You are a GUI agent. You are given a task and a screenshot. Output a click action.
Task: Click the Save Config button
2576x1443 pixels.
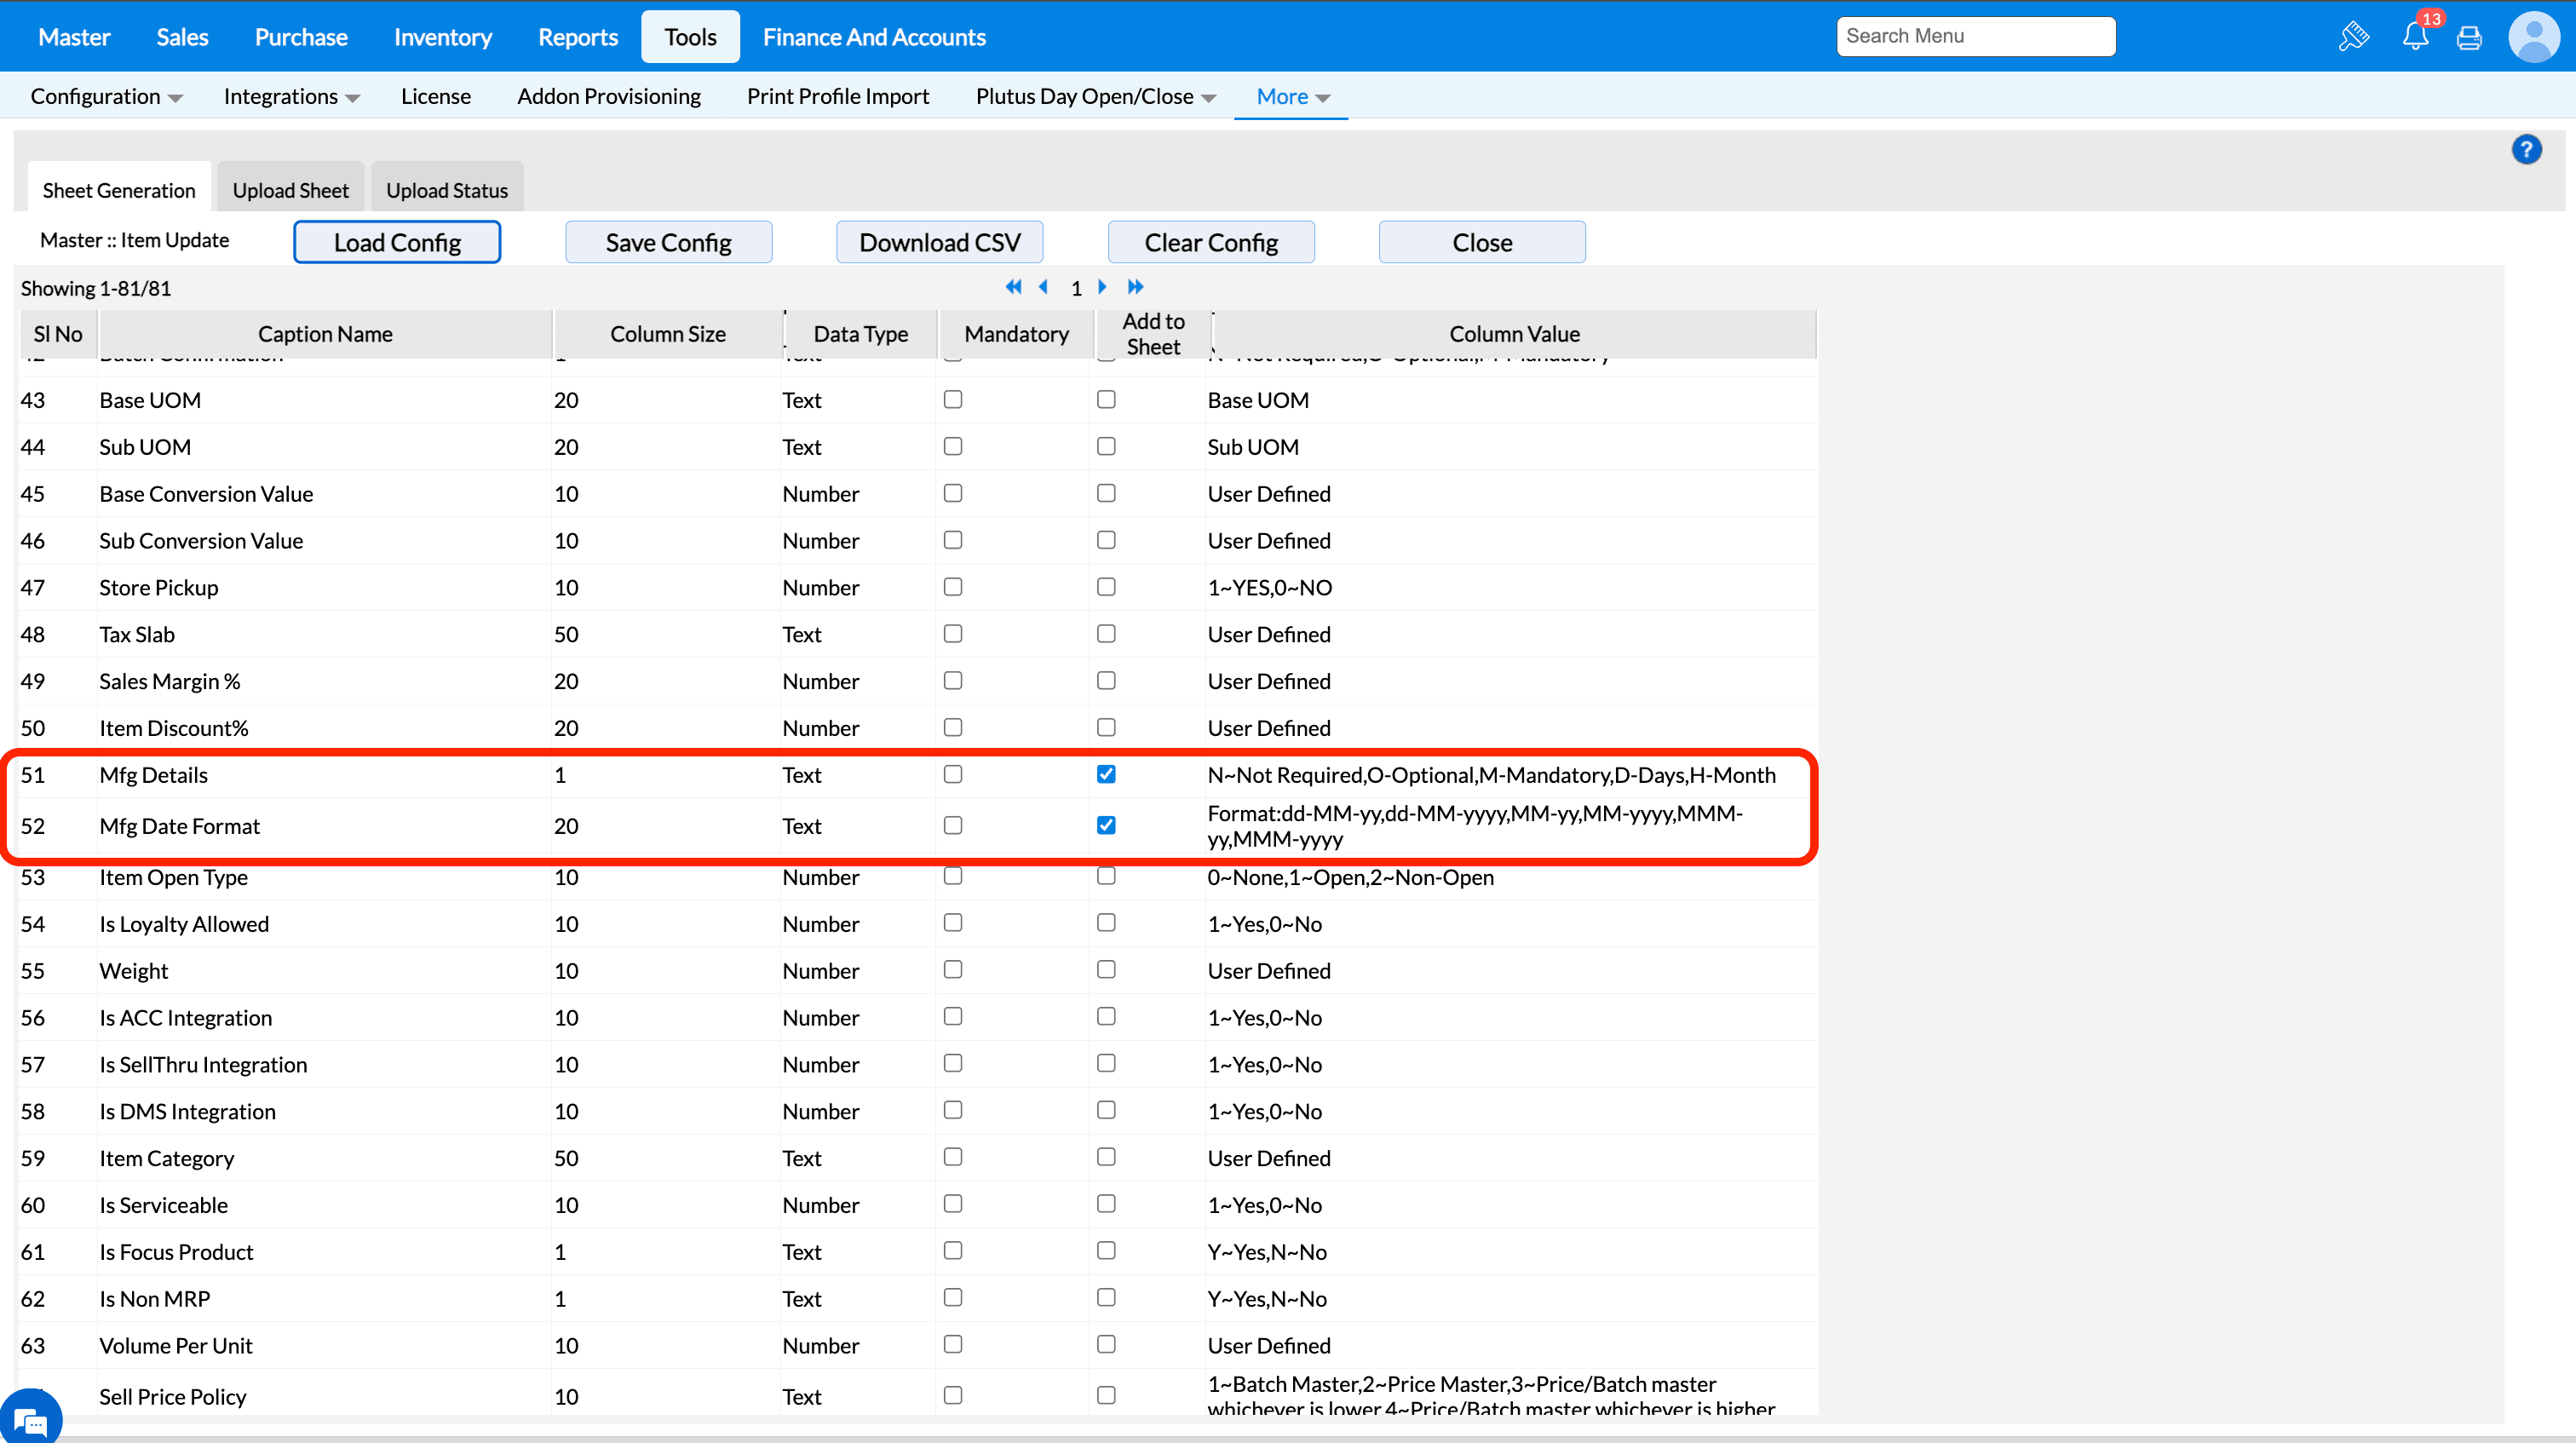coord(668,243)
